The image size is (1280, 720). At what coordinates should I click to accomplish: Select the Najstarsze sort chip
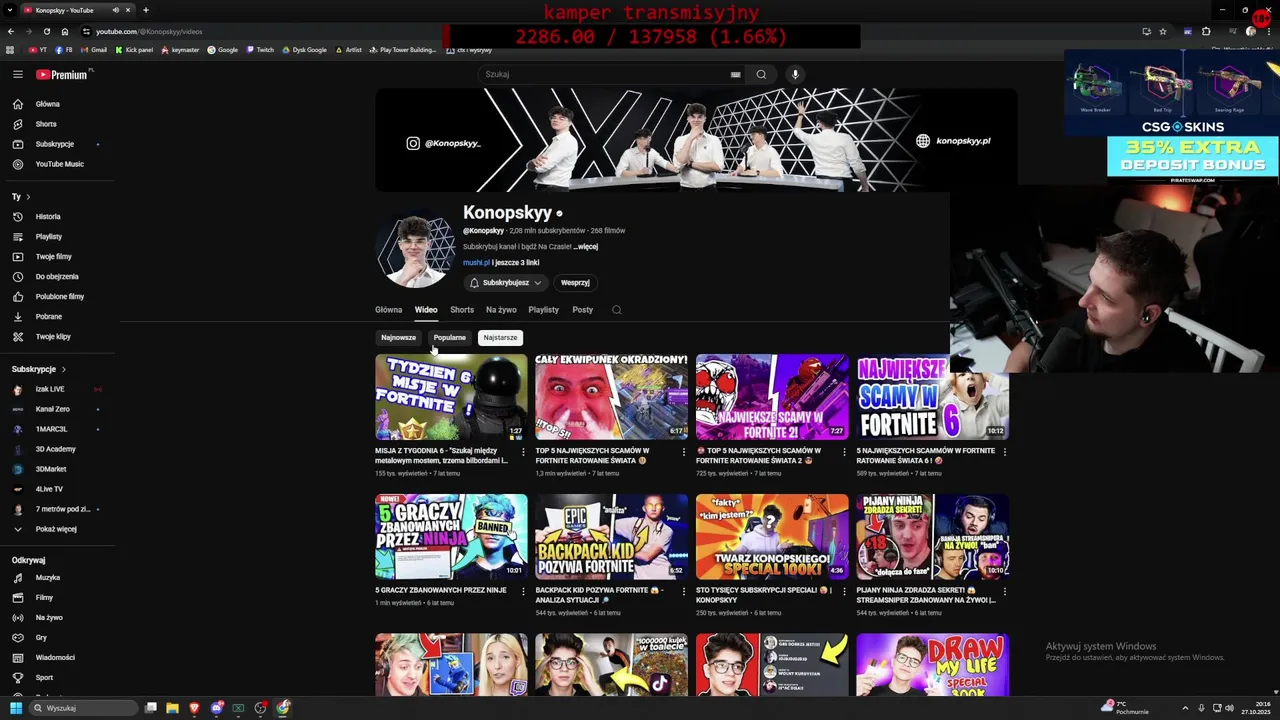pyautogui.click(x=500, y=338)
